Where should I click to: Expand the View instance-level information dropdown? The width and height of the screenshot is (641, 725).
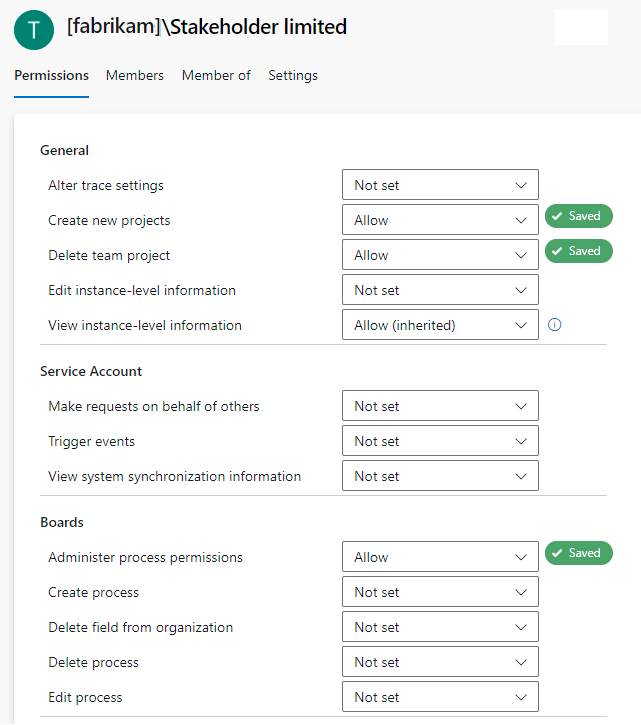440,325
